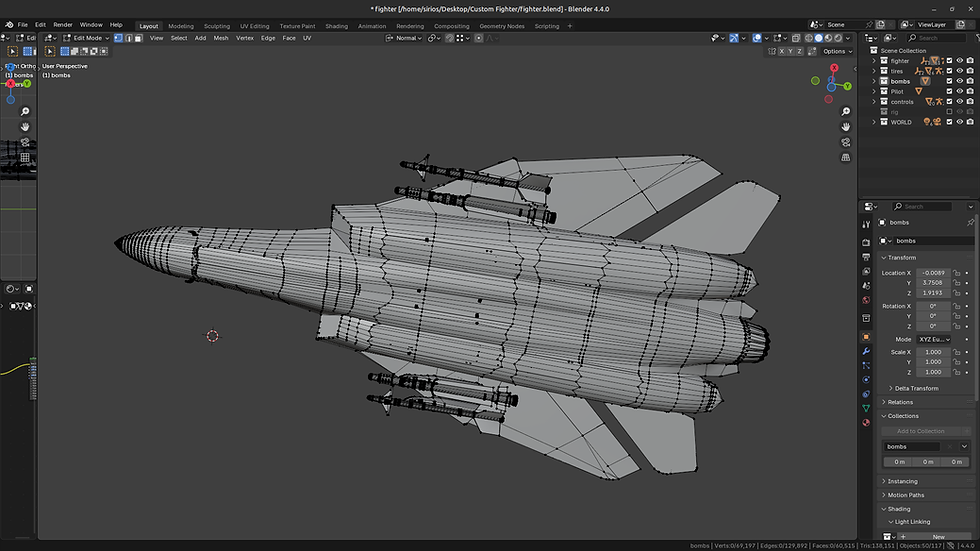Viewport: 980px width, 551px height.
Task: Uncheck the controls collection checkbox
Action: pos(949,102)
